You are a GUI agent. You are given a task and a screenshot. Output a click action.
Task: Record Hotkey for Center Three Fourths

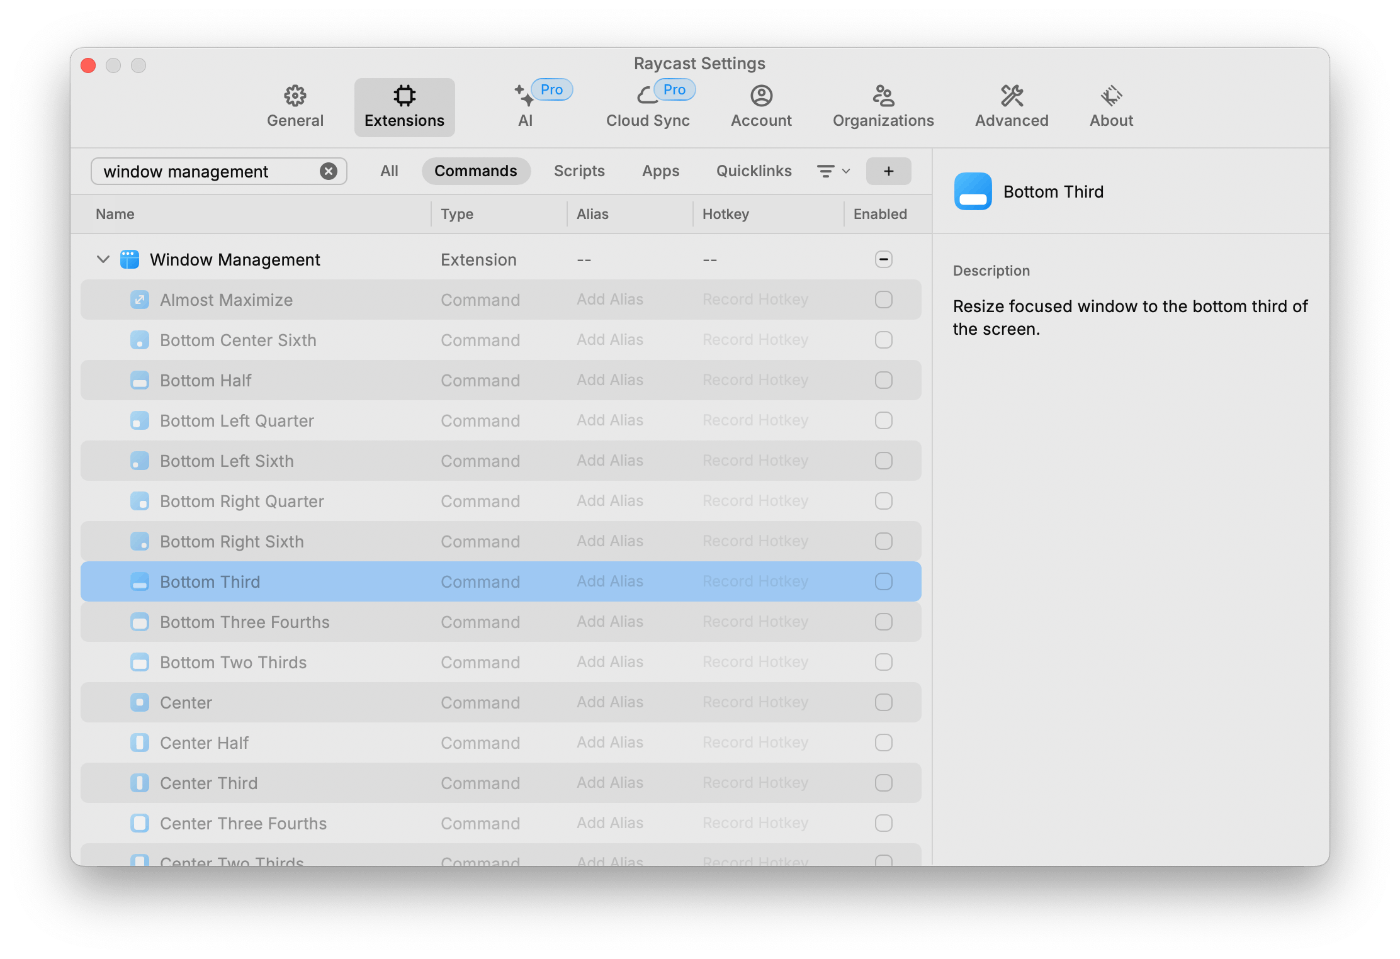coord(755,823)
